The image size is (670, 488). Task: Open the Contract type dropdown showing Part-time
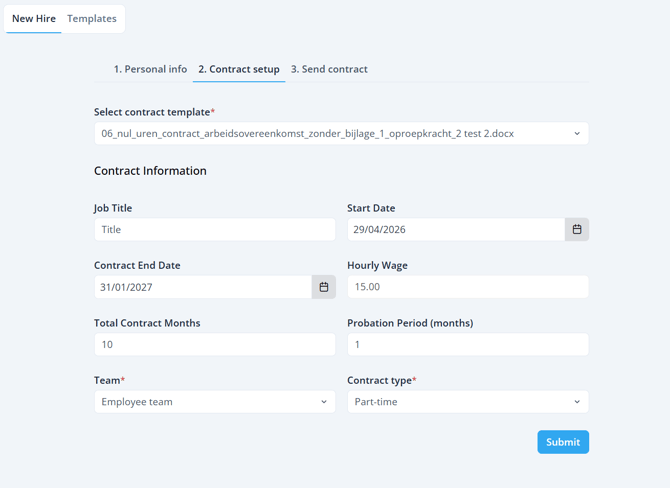pos(468,402)
